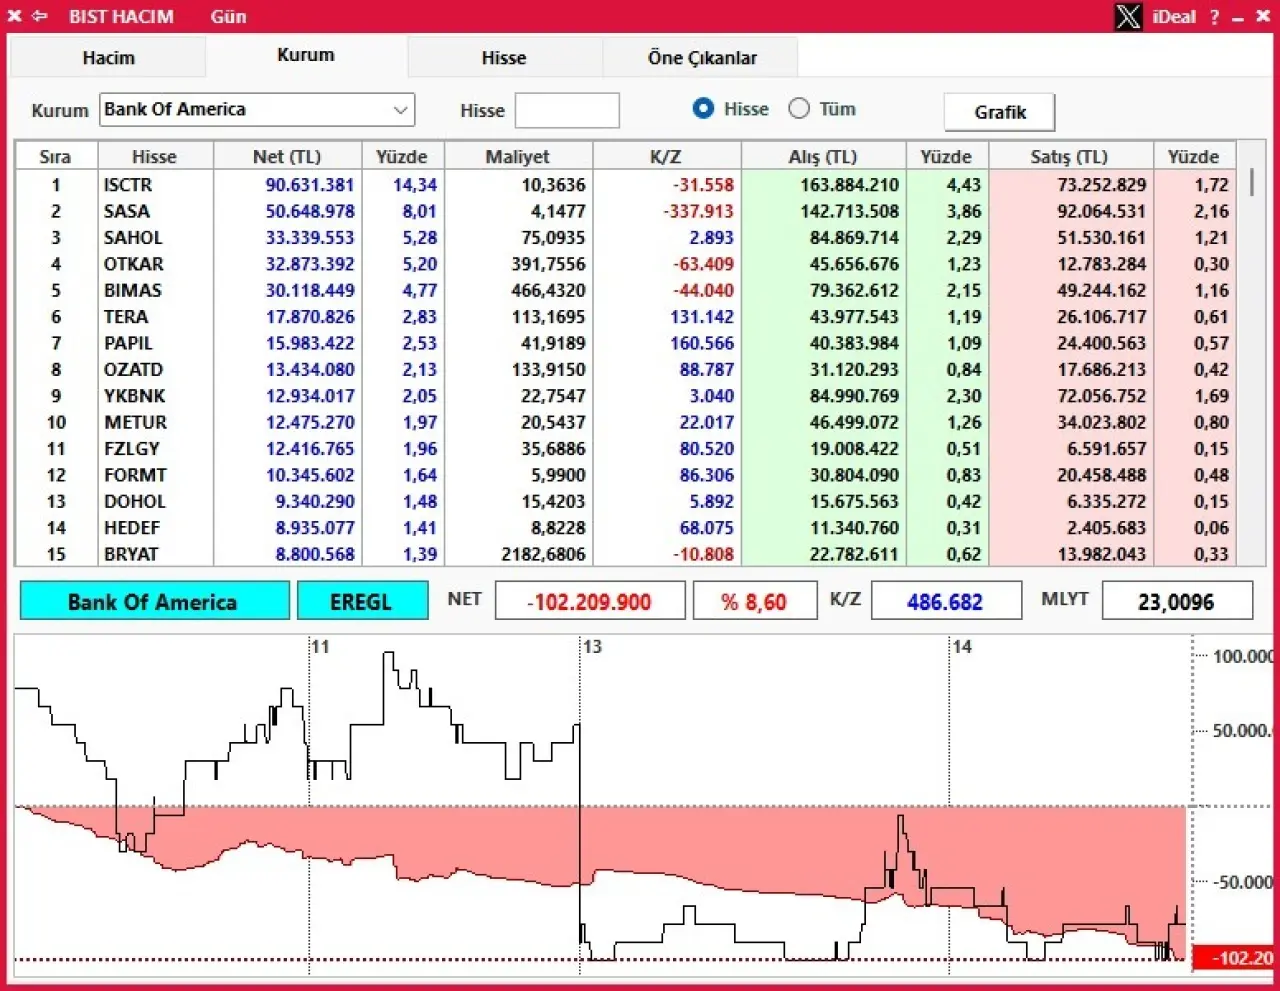Screen dimensions: 1280x991
Task: Switch to the Hisse tab
Action: coord(504,58)
